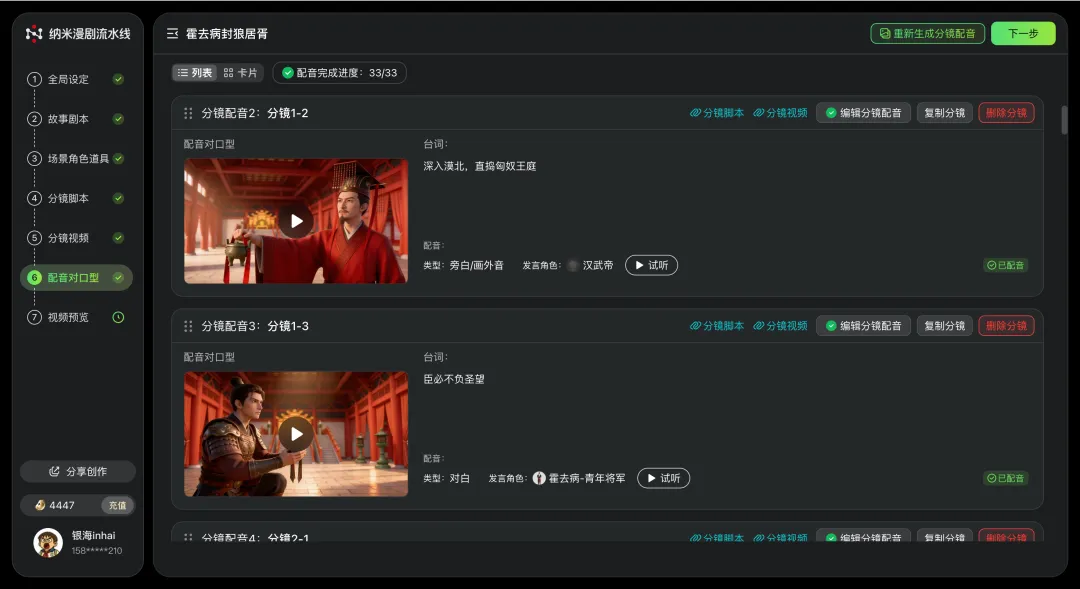Click the 分镜配音2：分镜1-2 title
This screenshot has width=1080, height=589.
[255, 113]
